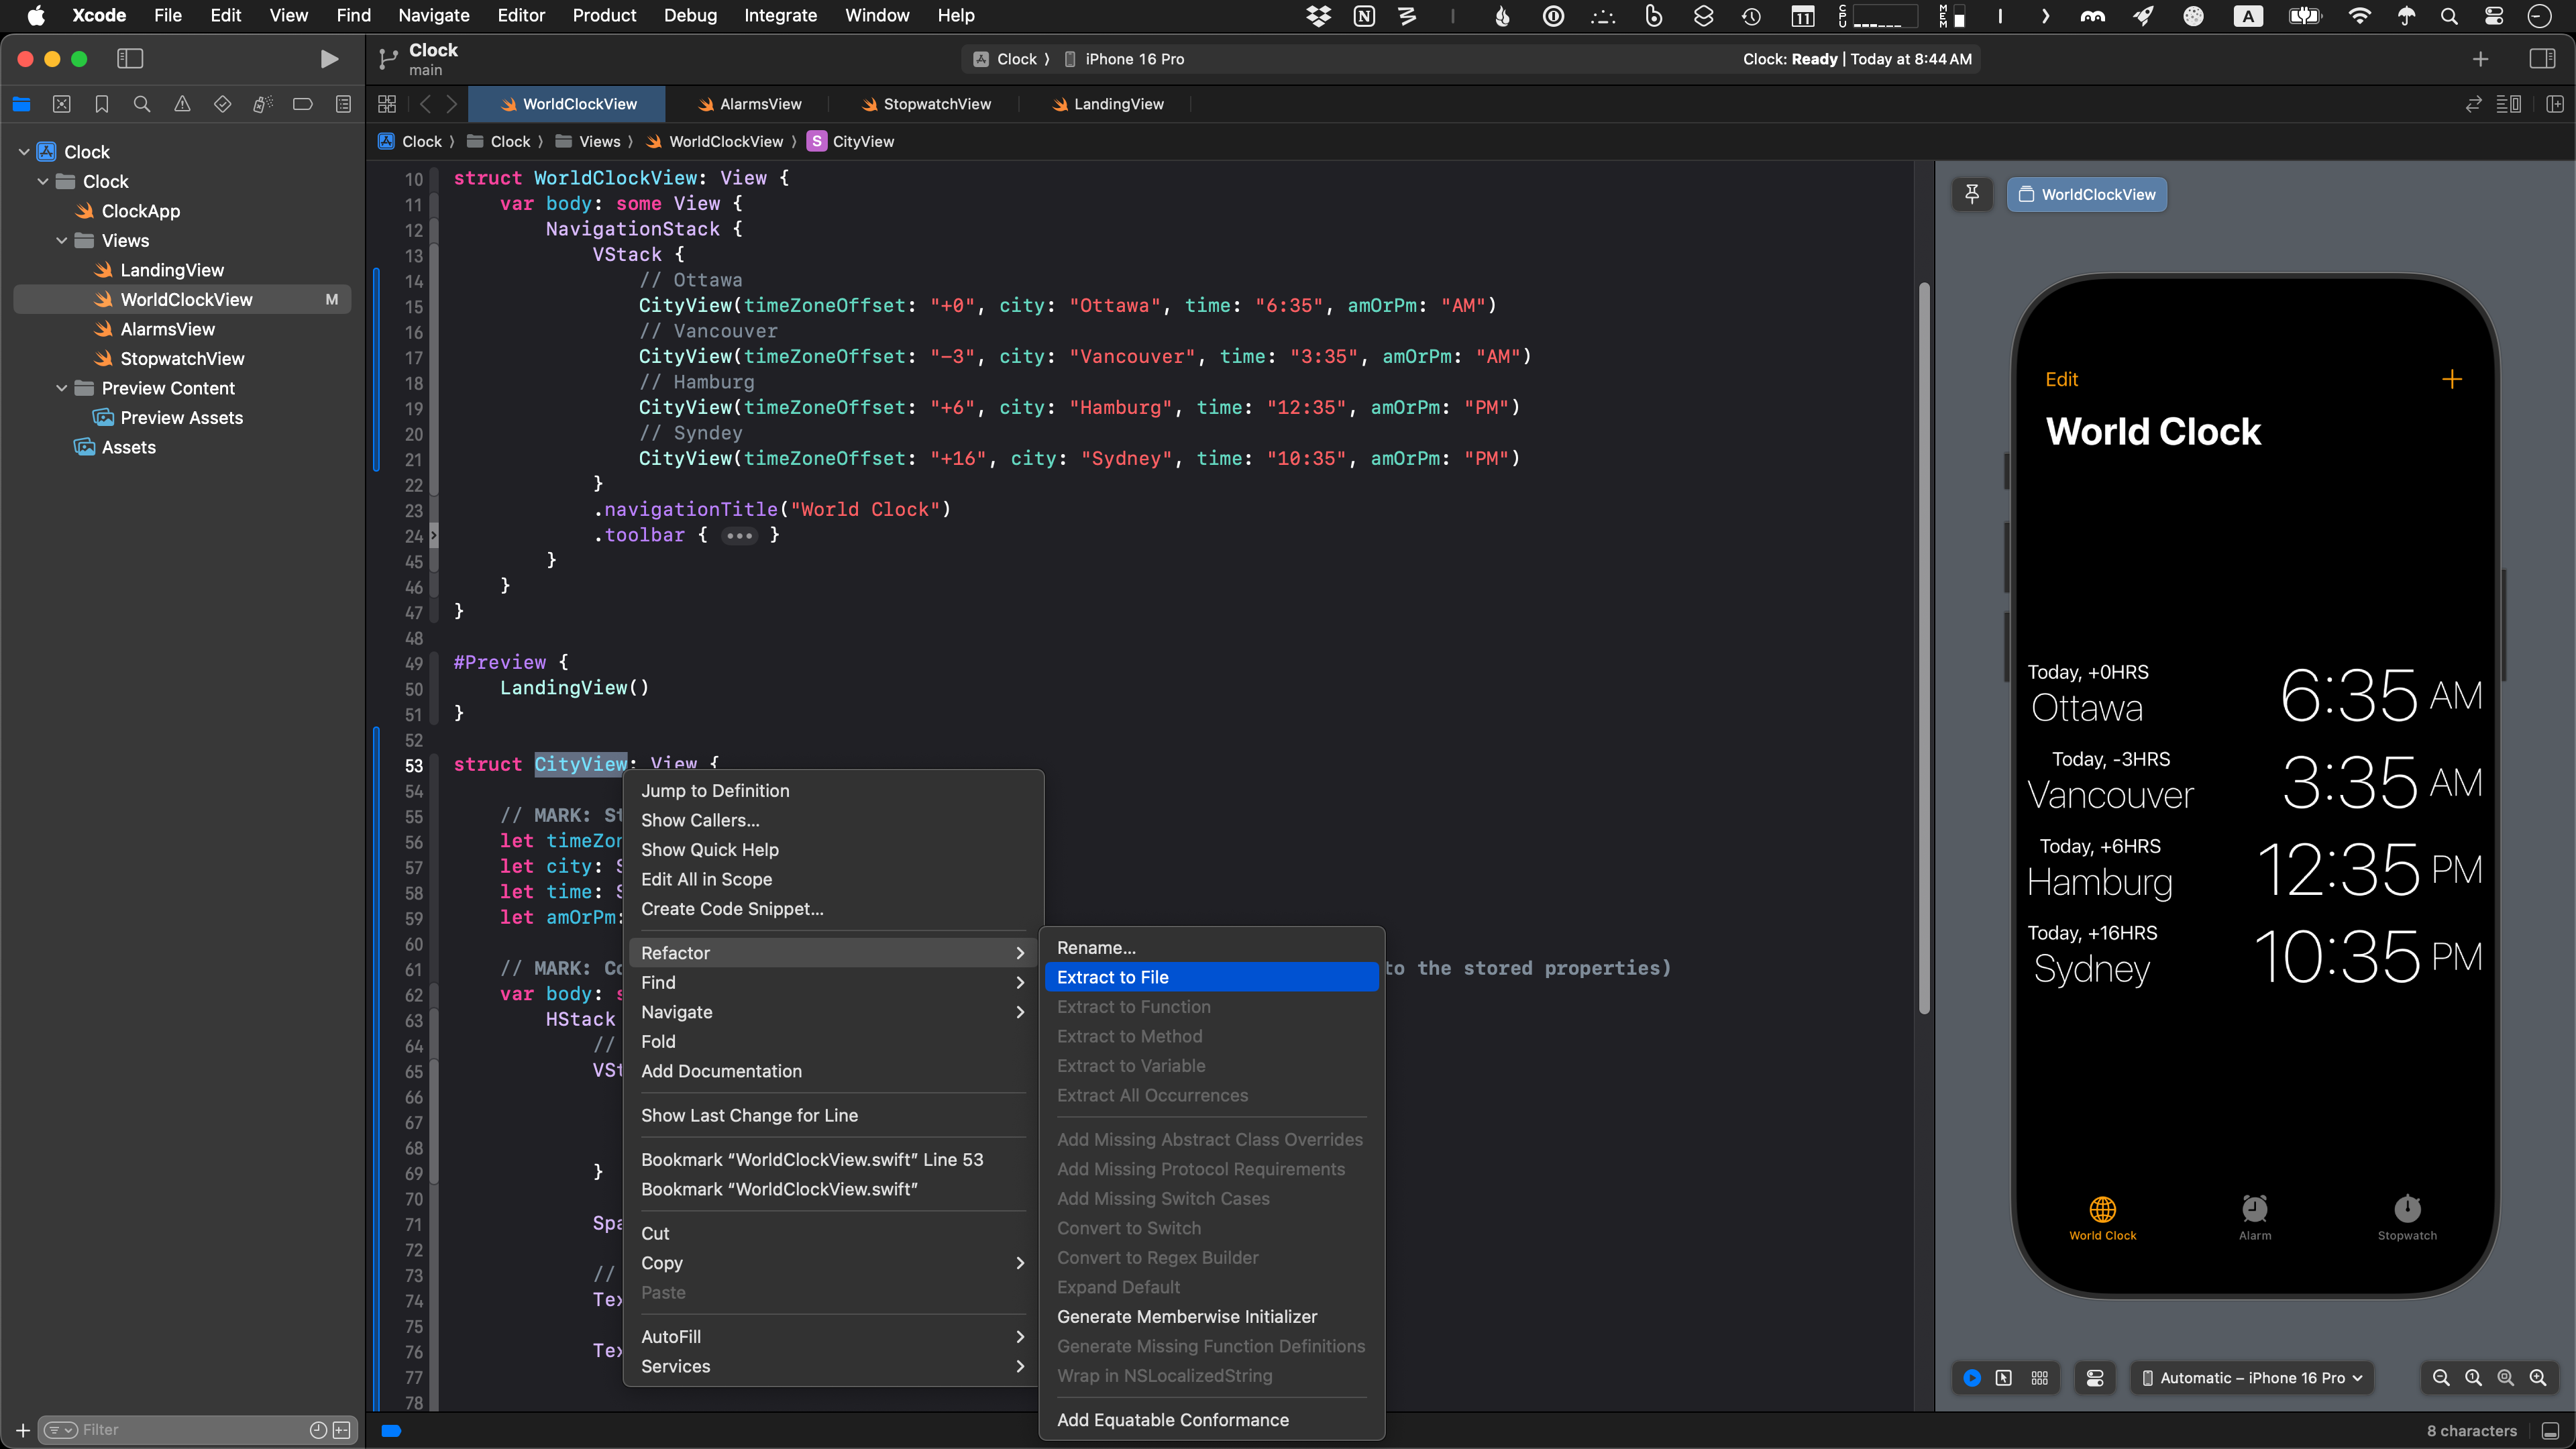This screenshot has height=1449, width=2576.
Task: Open the Issue navigator warning icon
Action: [x=182, y=104]
